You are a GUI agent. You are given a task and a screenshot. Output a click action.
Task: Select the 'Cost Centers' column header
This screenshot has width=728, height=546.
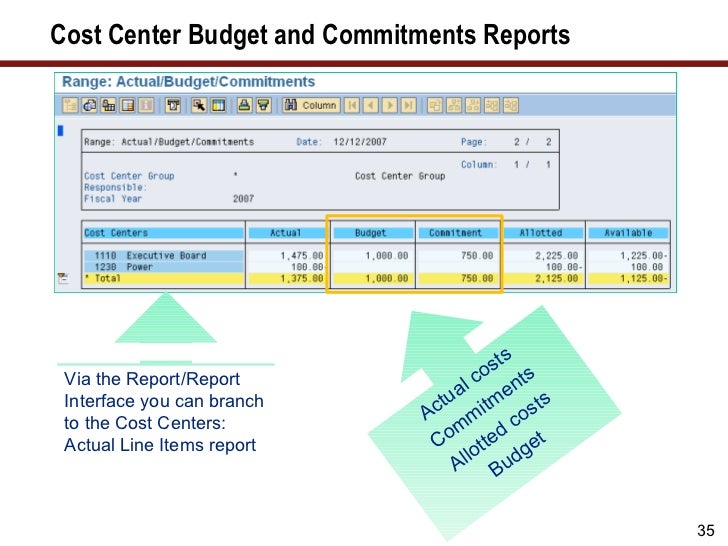click(163, 233)
